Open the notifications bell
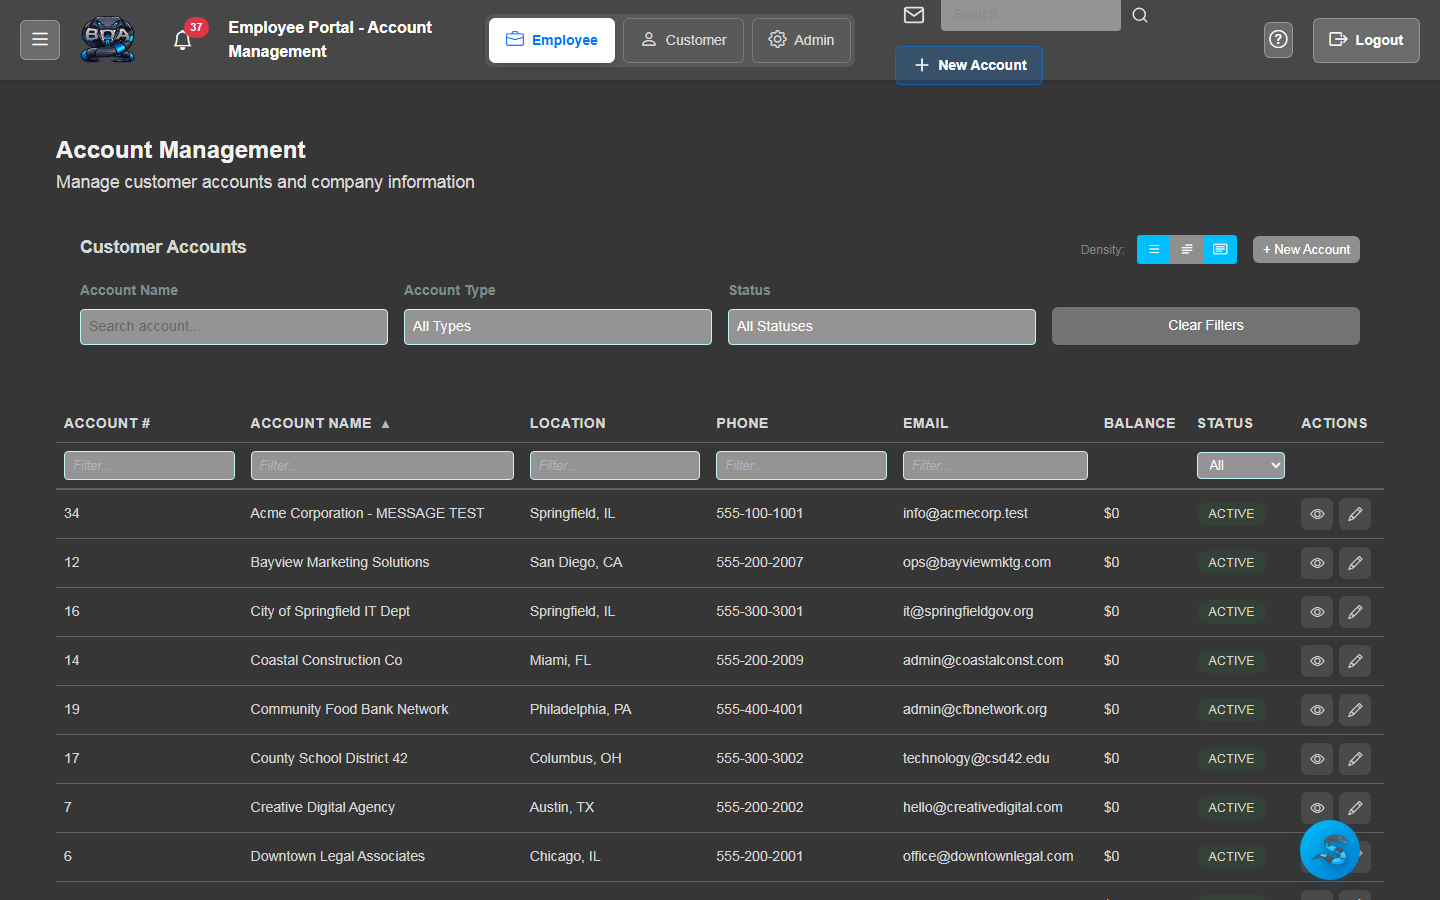The height and width of the screenshot is (900, 1440). (x=182, y=38)
